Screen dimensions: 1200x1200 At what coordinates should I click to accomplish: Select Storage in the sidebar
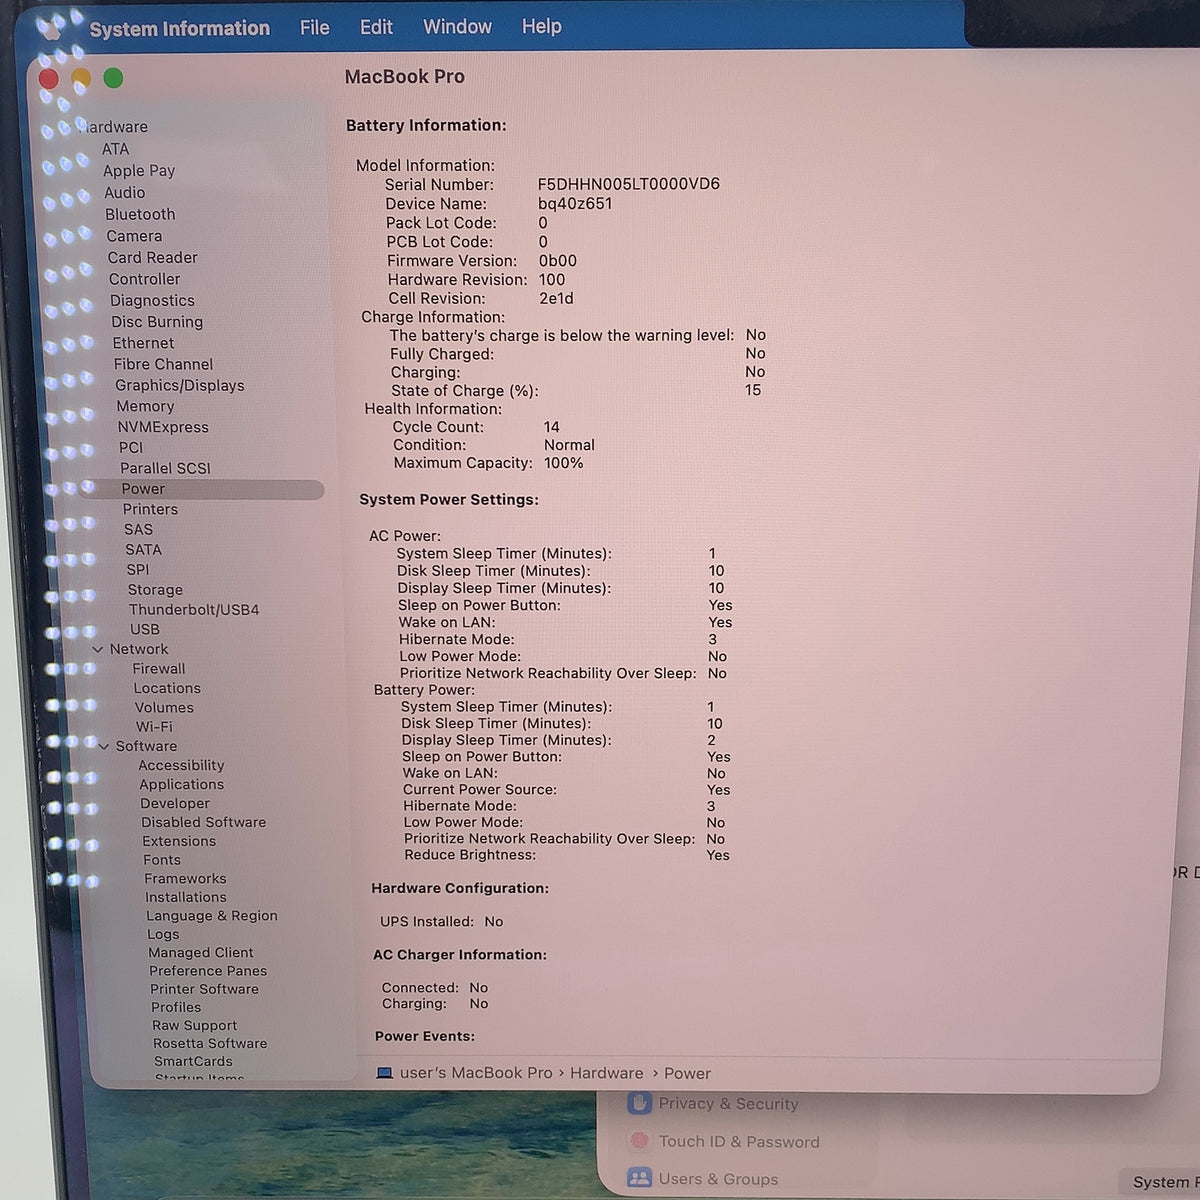[x=155, y=590]
